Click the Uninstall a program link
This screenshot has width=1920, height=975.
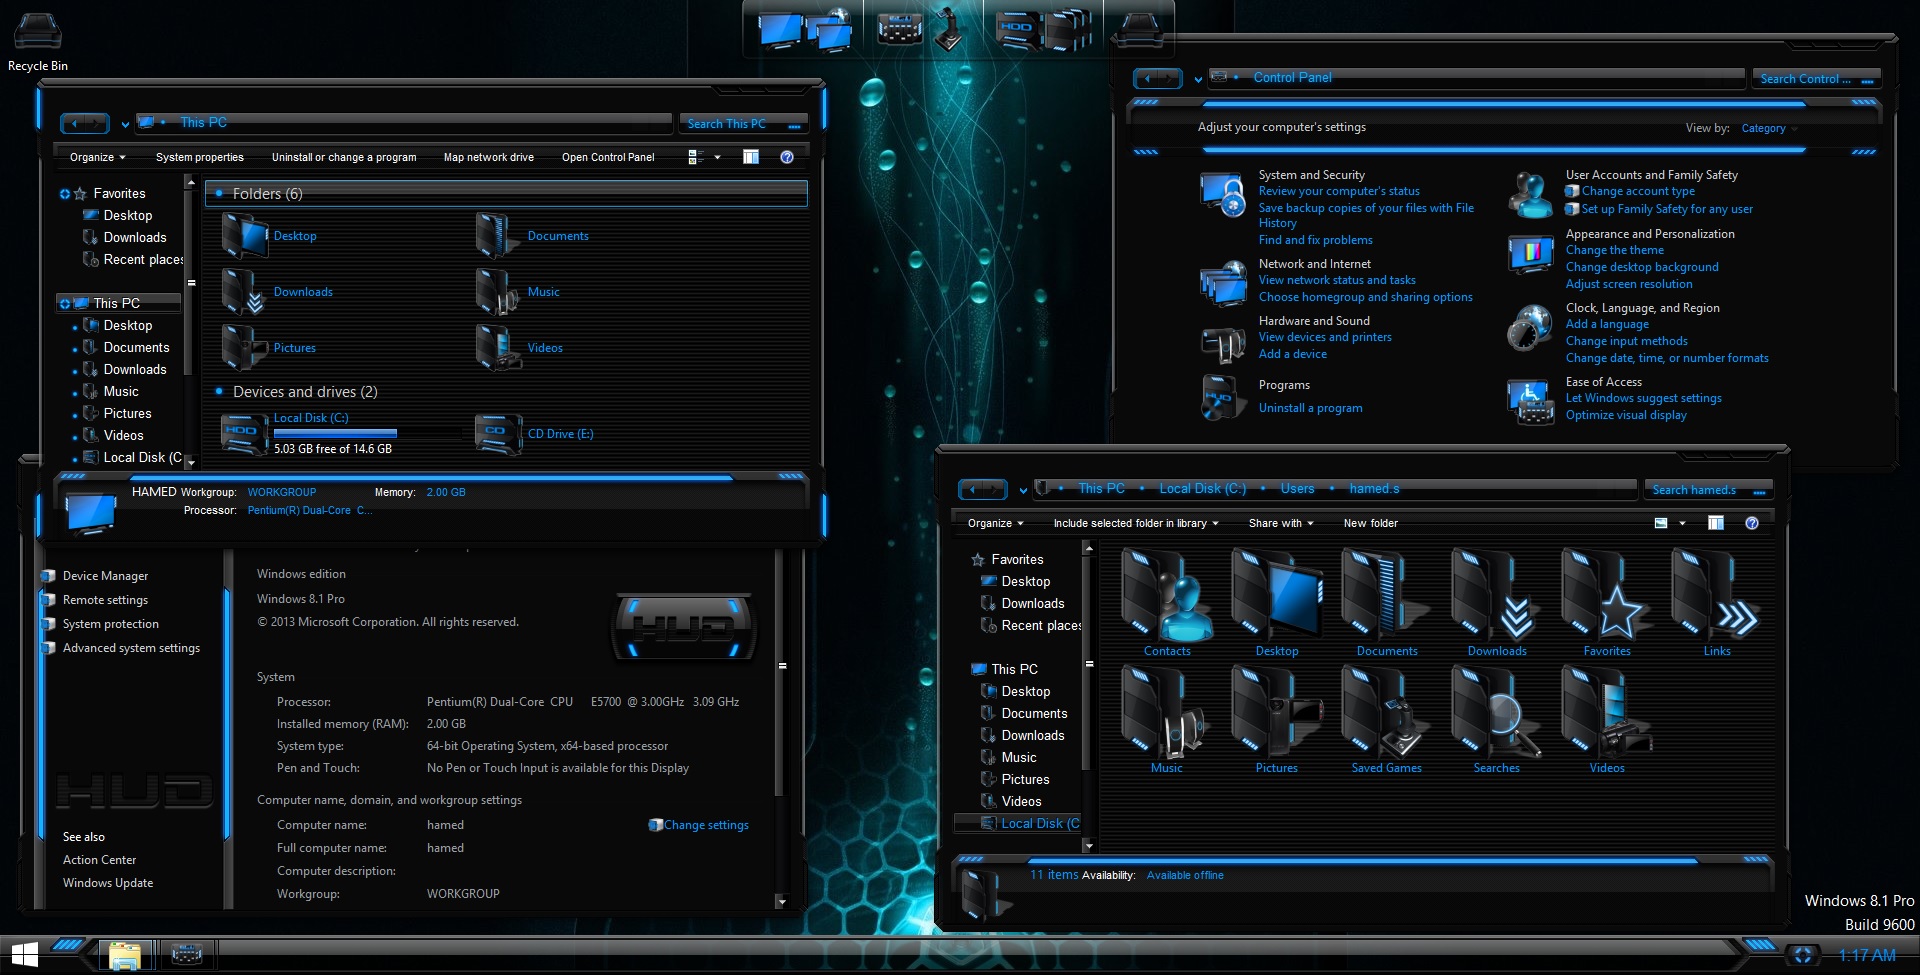click(1310, 408)
